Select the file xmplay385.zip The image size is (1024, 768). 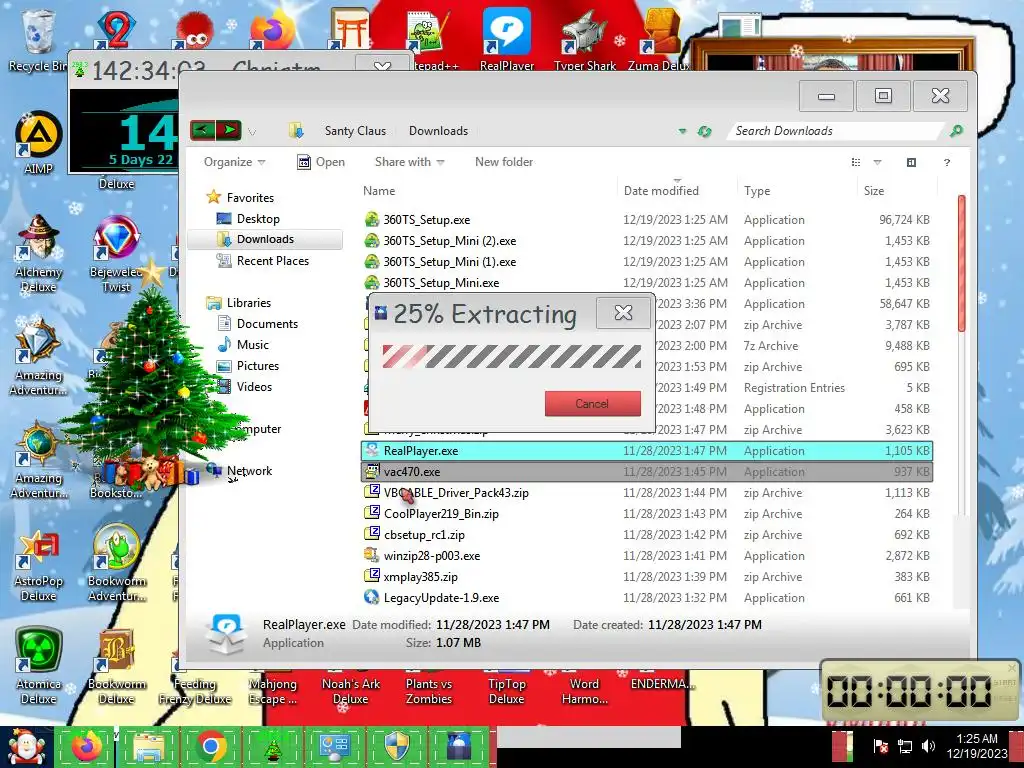(x=647, y=577)
